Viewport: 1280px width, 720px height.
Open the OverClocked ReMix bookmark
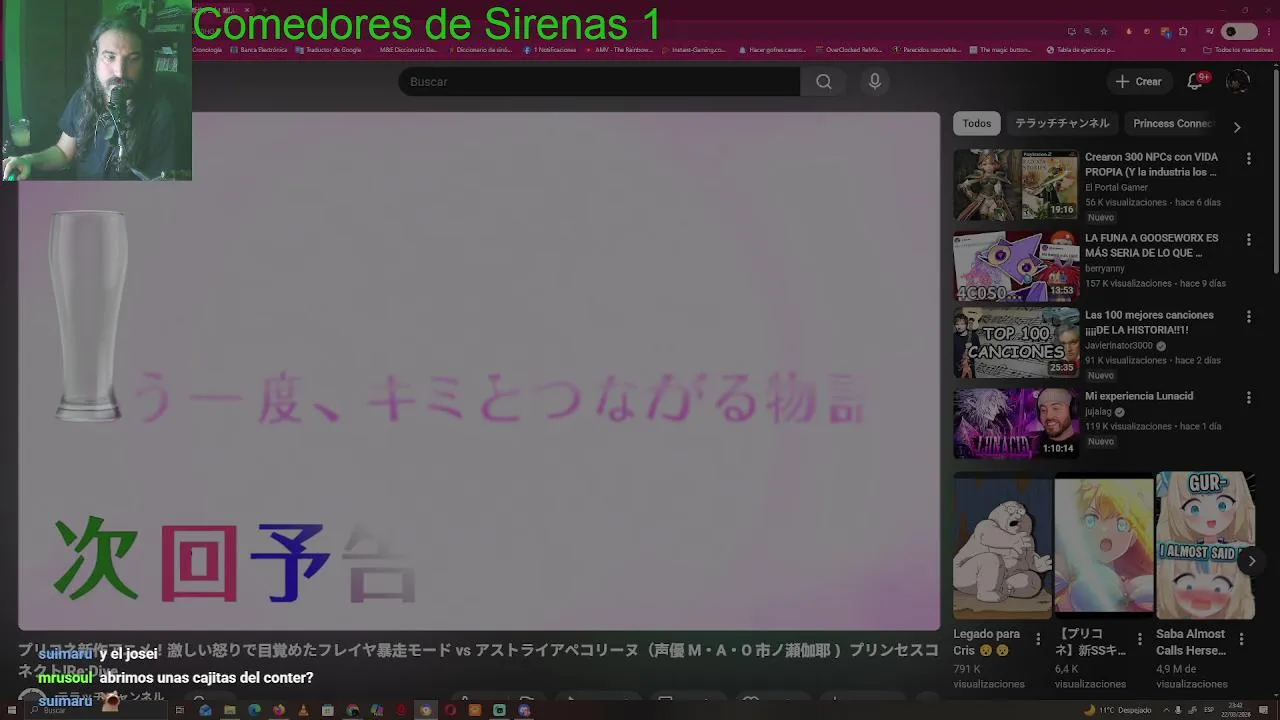[849, 49]
